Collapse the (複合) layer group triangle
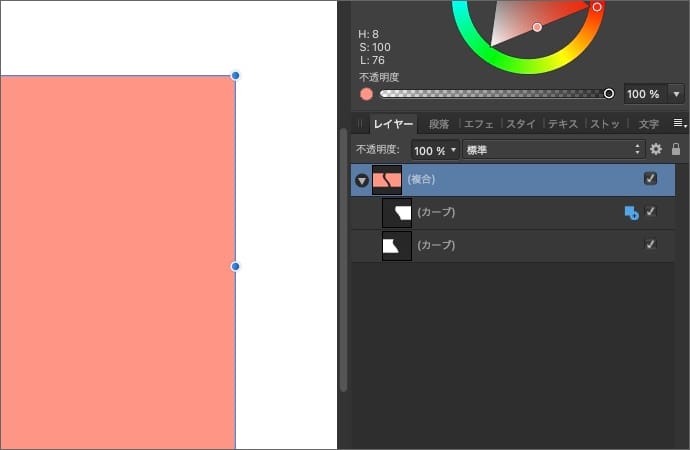This screenshot has width=690, height=450. pyautogui.click(x=361, y=181)
